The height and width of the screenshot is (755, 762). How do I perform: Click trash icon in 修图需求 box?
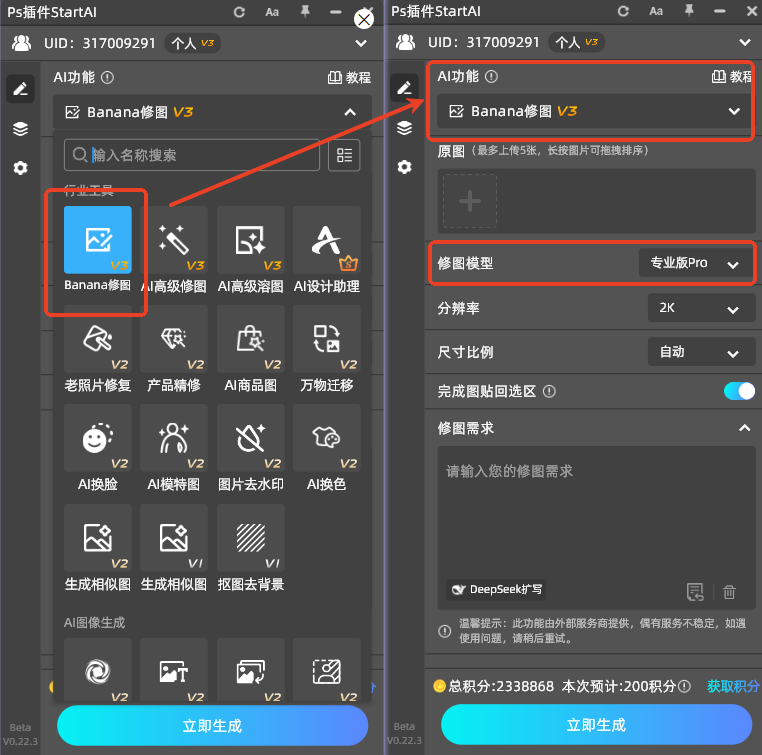click(x=729, y=592)
